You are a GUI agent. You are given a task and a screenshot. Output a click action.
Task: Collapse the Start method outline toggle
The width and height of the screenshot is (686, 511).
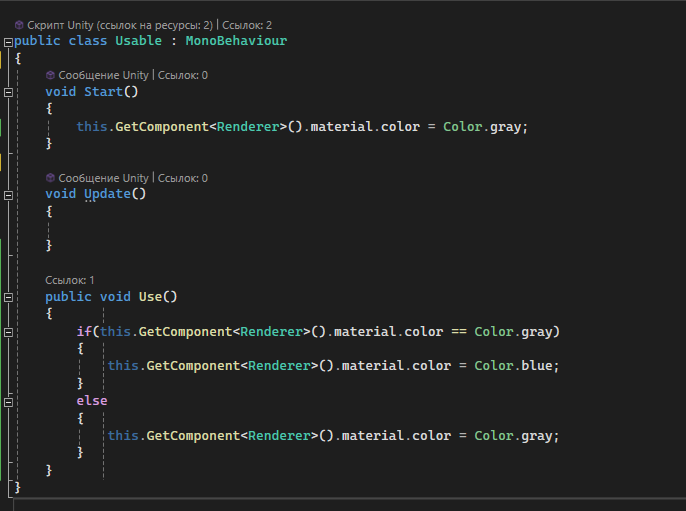(x=8, y=92)
